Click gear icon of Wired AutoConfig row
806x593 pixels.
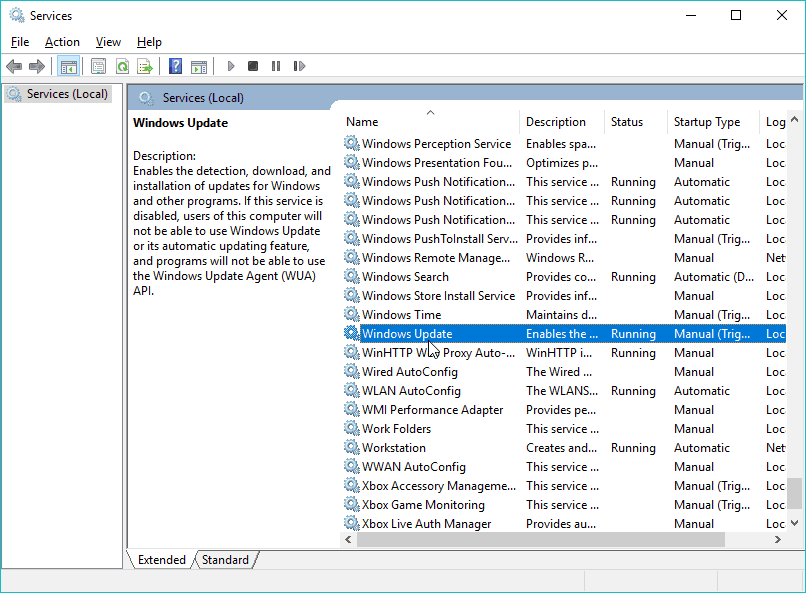tap(352, 372)
